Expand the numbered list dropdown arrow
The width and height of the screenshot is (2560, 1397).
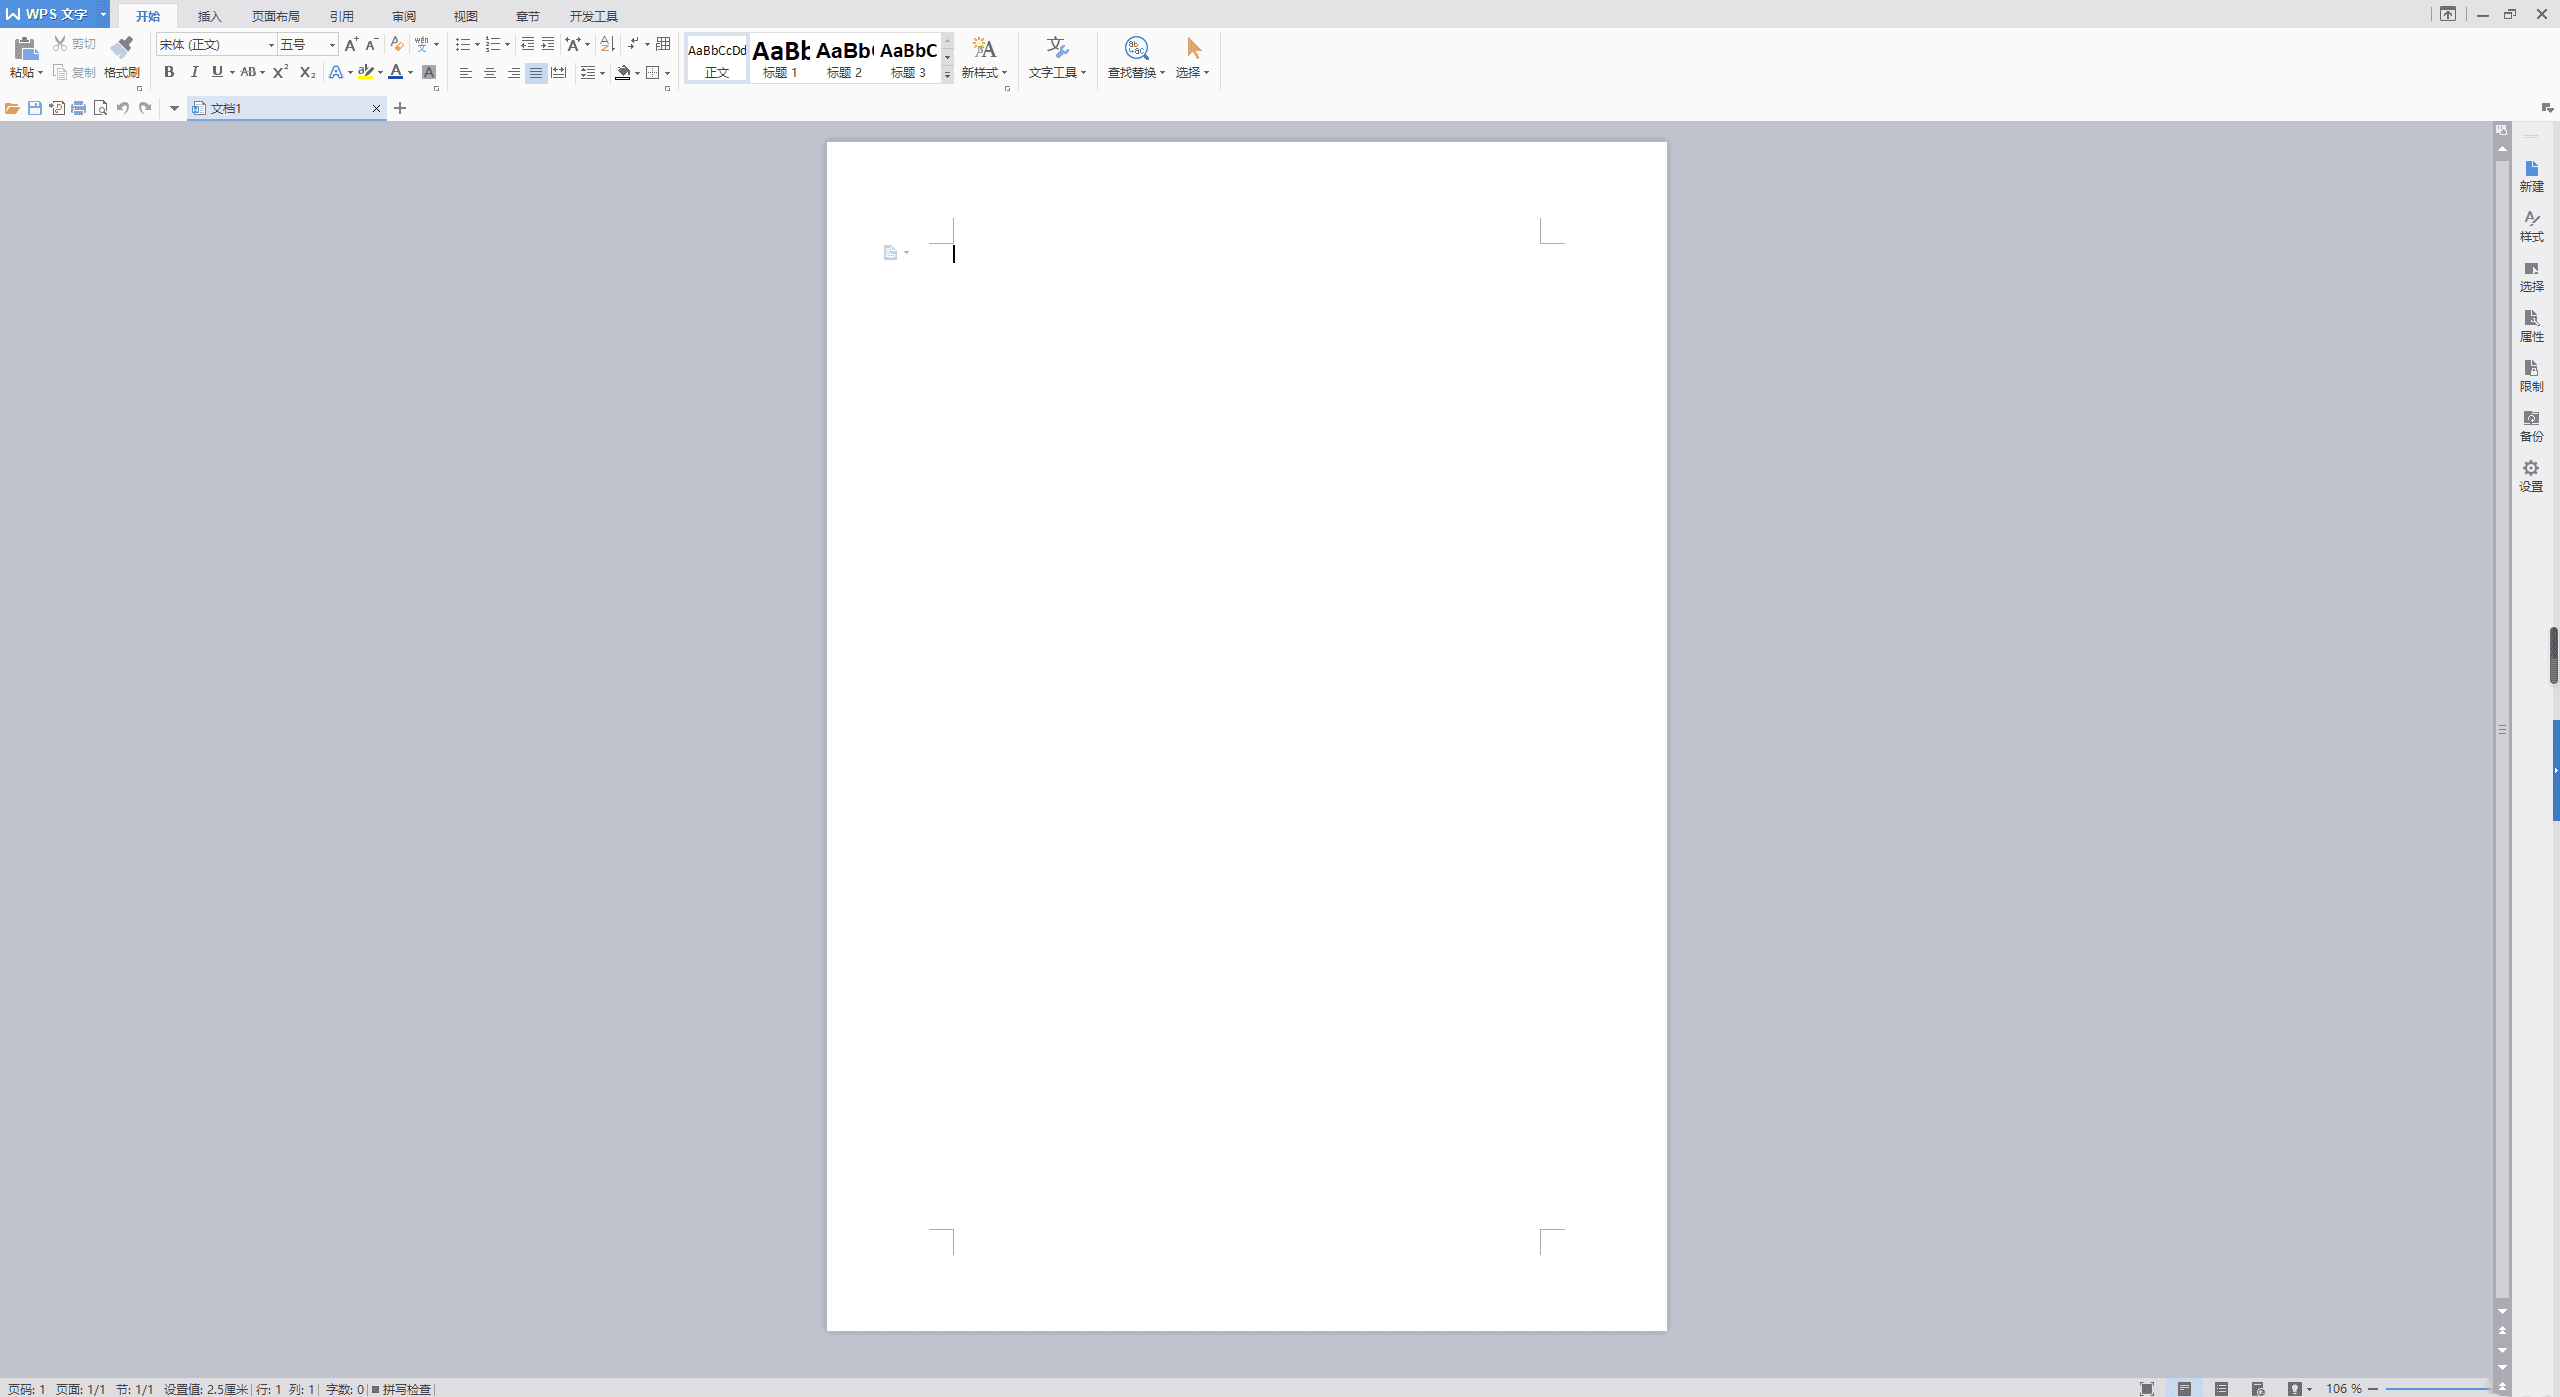[x=507, y=44]
